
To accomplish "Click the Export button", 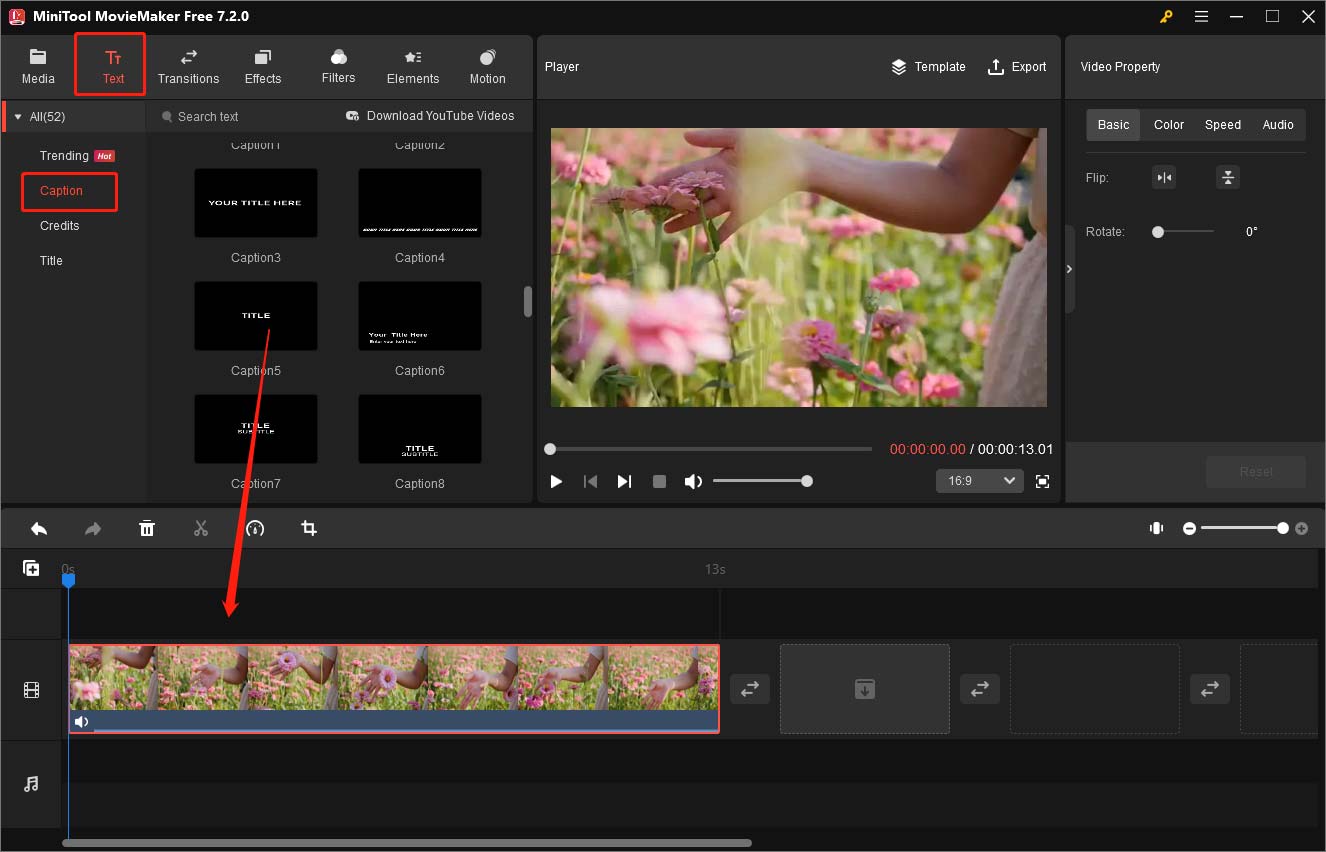I will pos(1016,66).
